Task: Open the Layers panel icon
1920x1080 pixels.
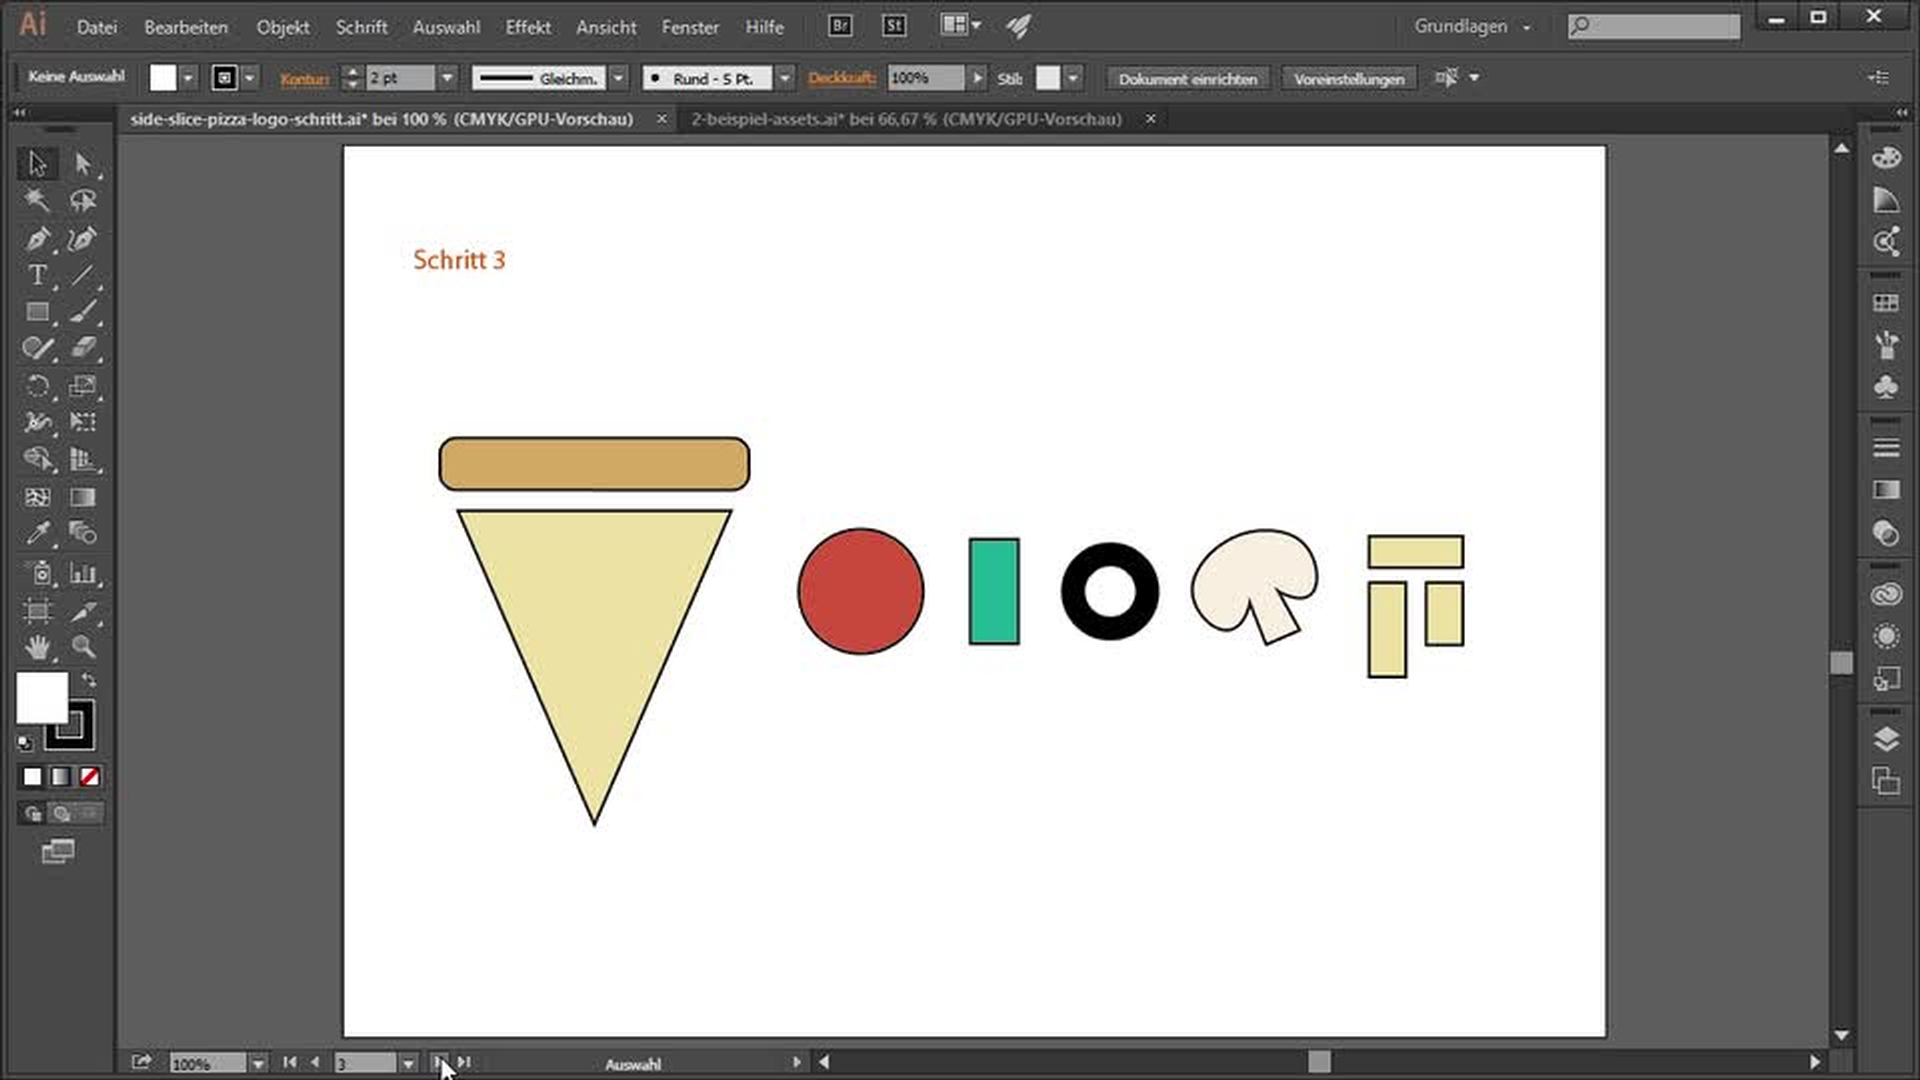Action: point(1886,739)
